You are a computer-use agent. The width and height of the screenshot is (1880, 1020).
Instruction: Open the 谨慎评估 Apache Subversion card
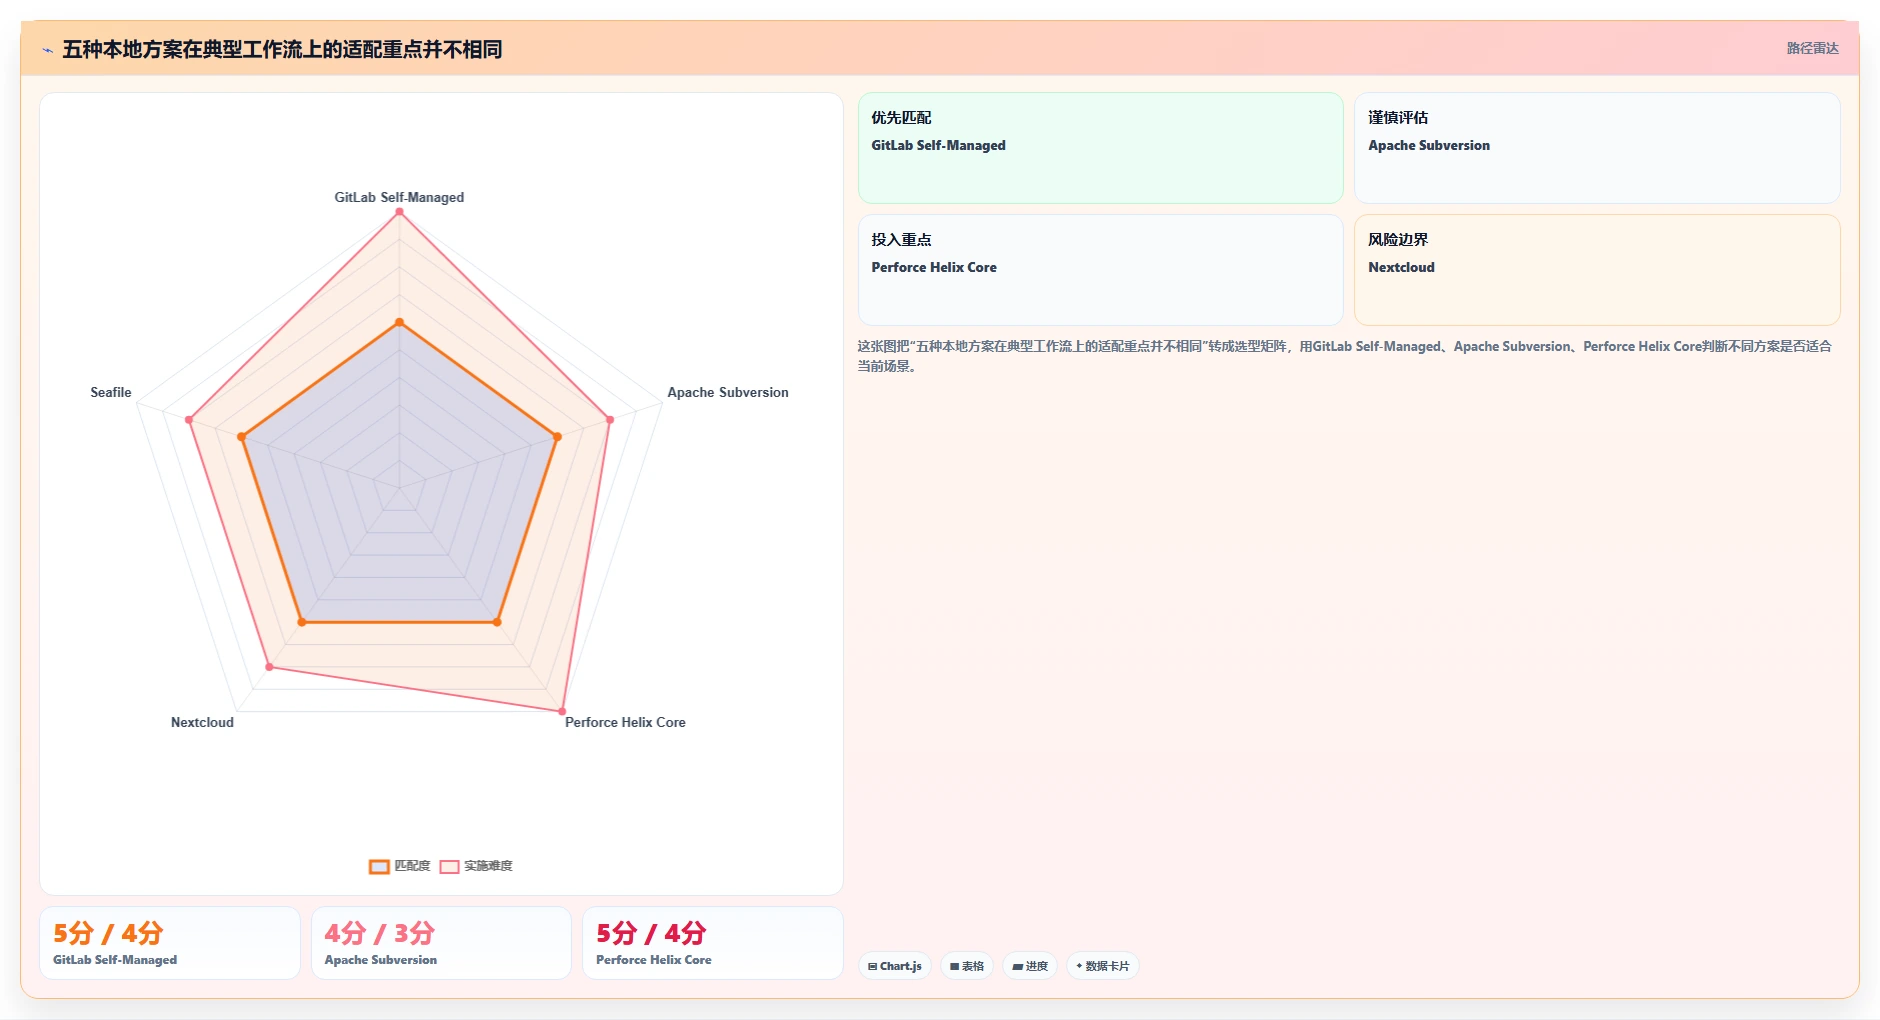(x=1597, y=148)
